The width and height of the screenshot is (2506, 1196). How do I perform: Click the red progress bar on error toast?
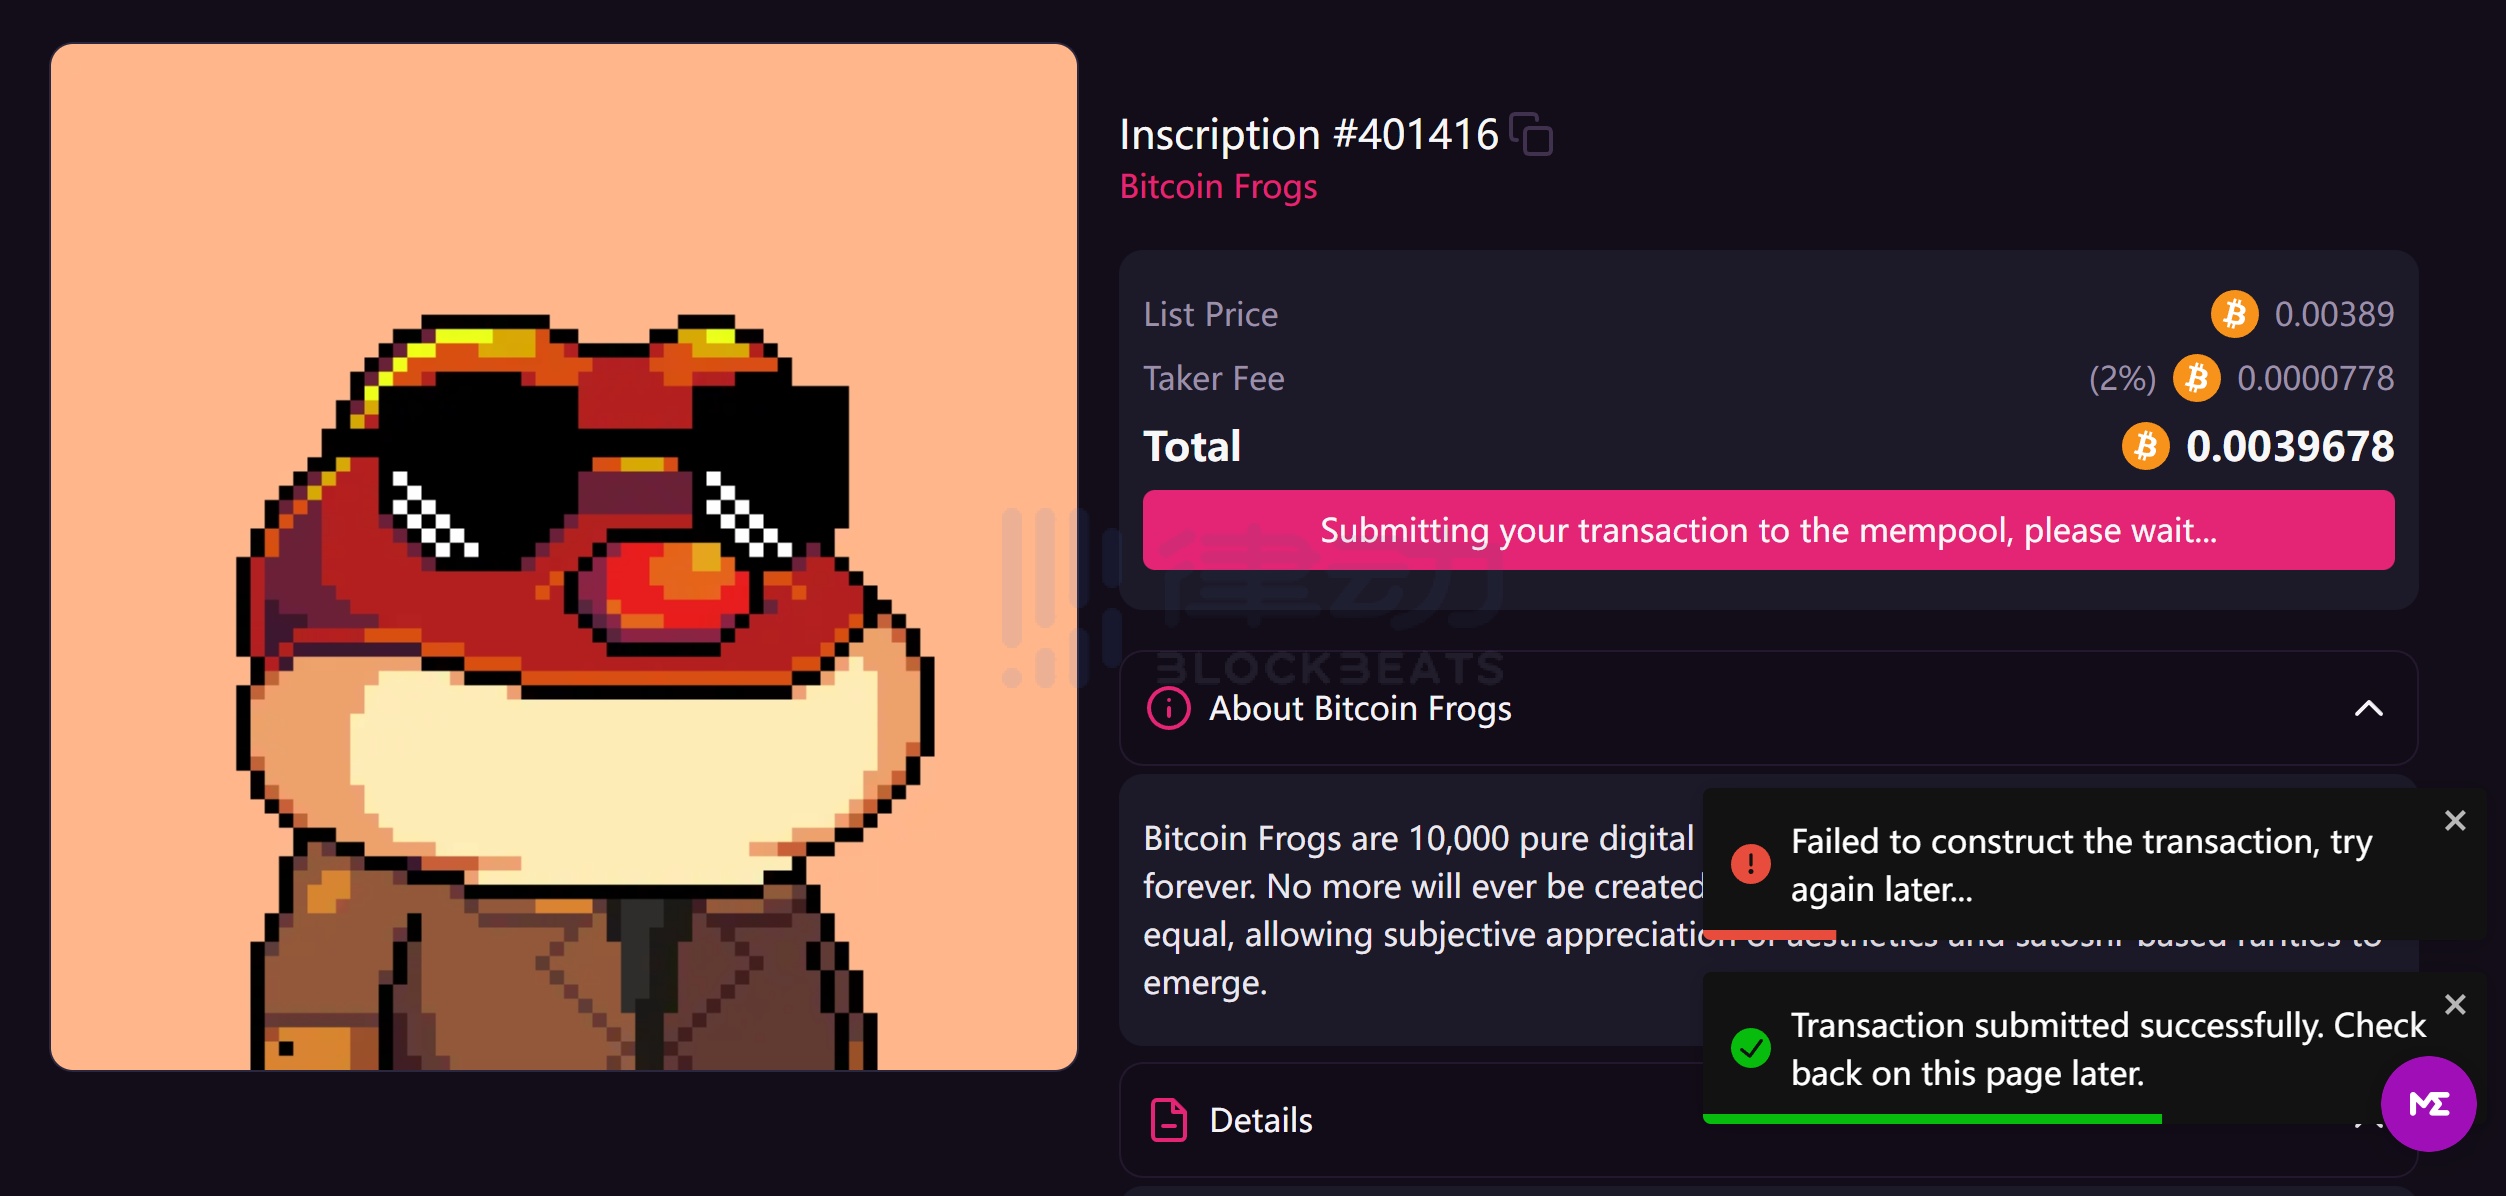tap(1770, 935)
